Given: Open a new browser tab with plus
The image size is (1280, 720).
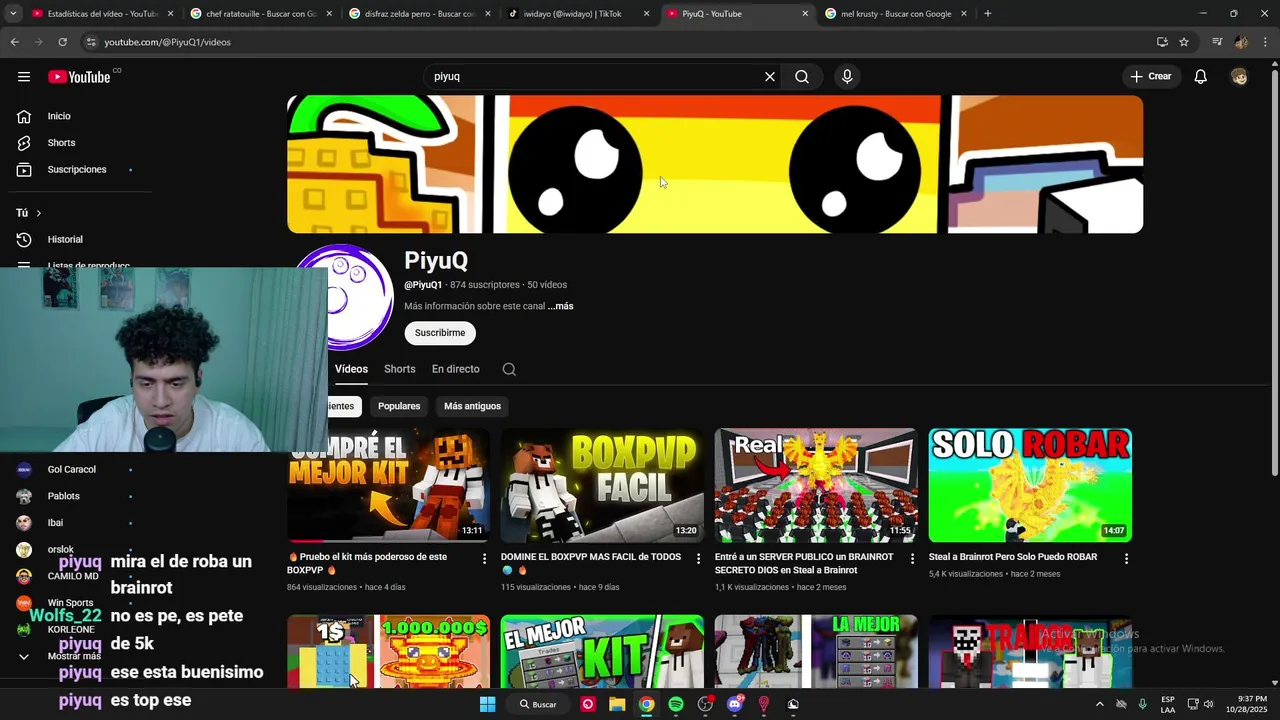Looking at the screenshot, I should point(988,14).
